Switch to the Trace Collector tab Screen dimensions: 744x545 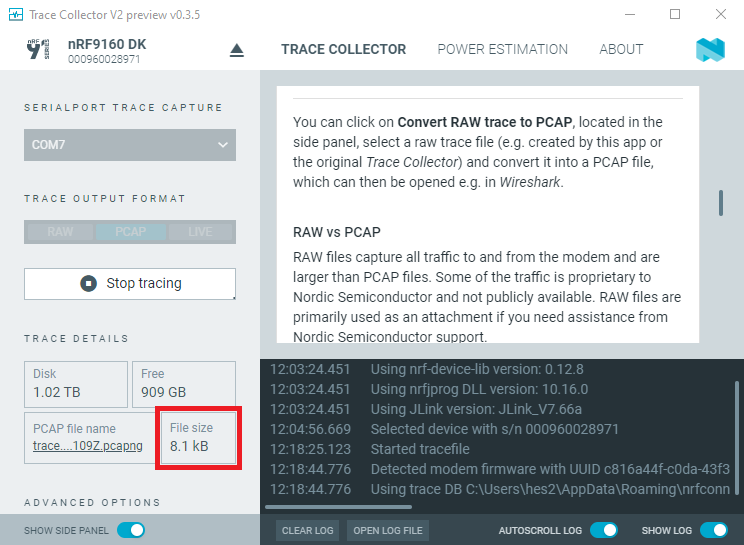click(344, 49)
